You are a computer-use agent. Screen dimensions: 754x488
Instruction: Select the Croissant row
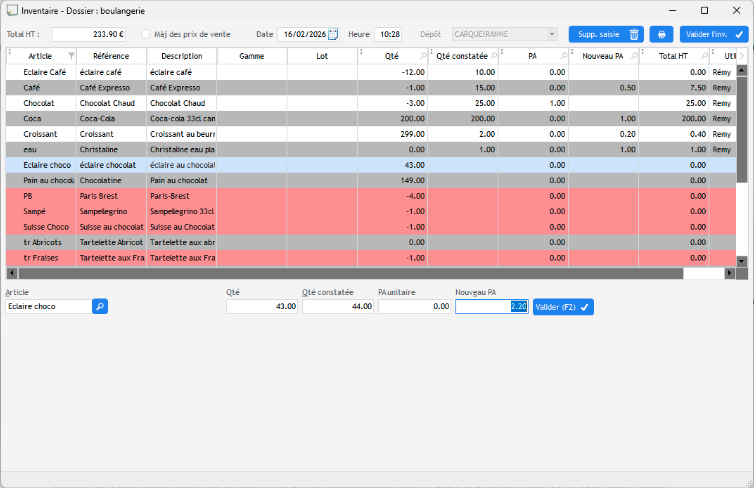click(x=40, y=134)
